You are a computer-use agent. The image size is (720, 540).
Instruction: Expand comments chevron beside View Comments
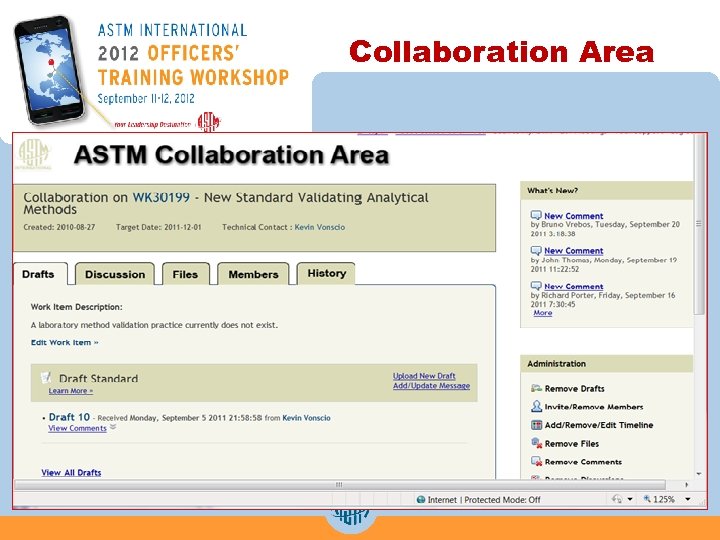113,428
